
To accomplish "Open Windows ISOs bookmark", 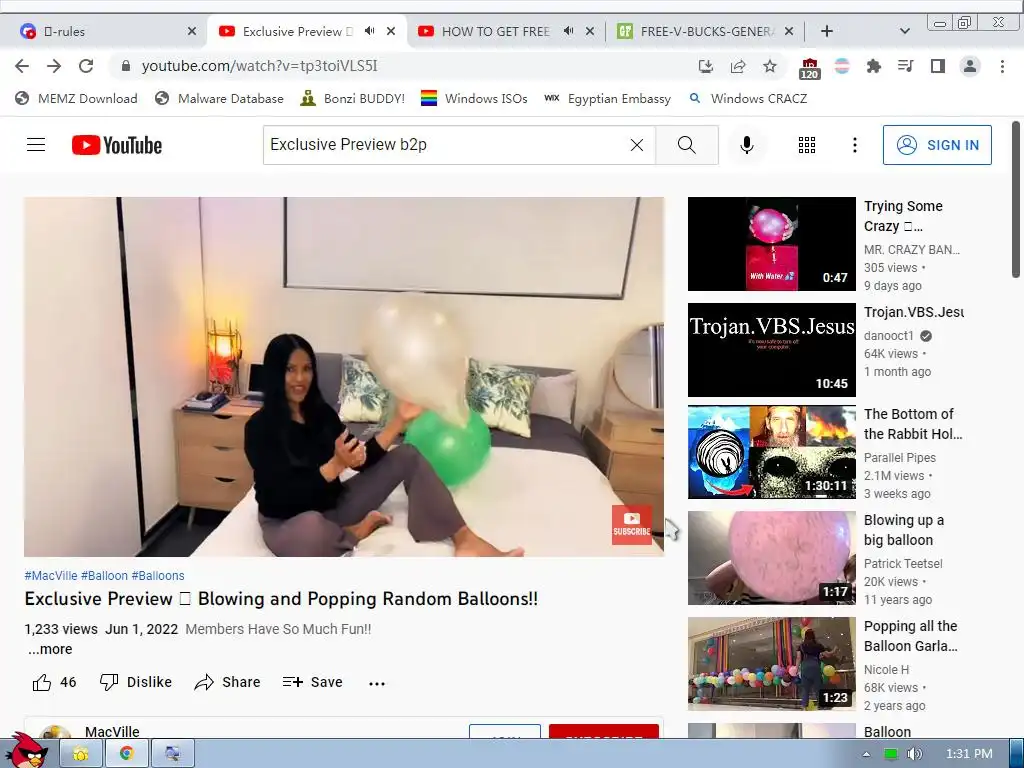I will (x=474, y=99).
